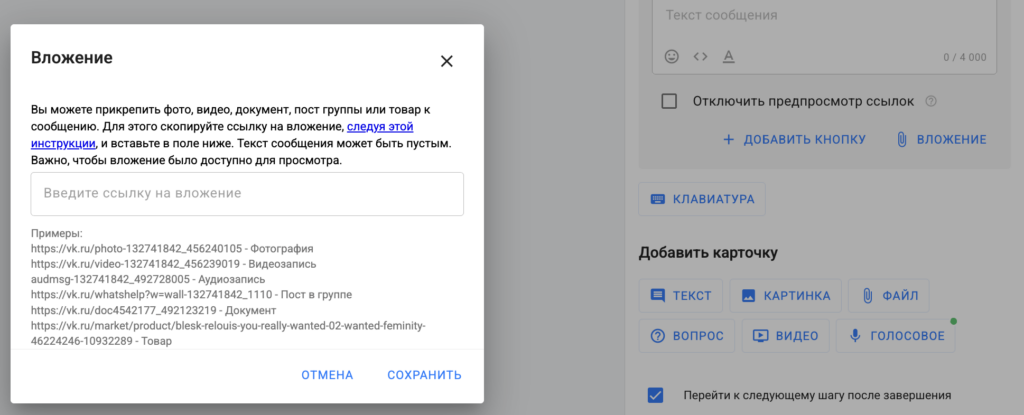Close the Вложение dialog with X
This screenshot has height=415, width=1024.
click(447, 61)
